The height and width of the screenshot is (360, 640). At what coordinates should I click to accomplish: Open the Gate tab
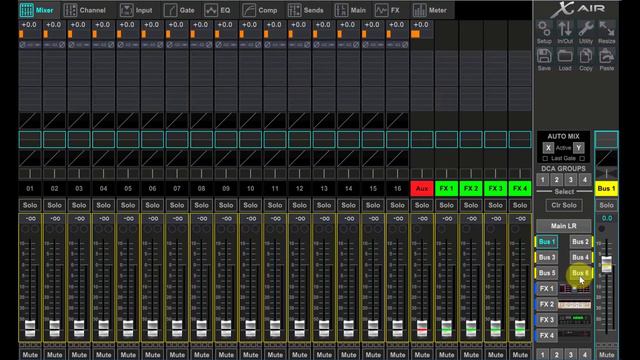point(179,10)
